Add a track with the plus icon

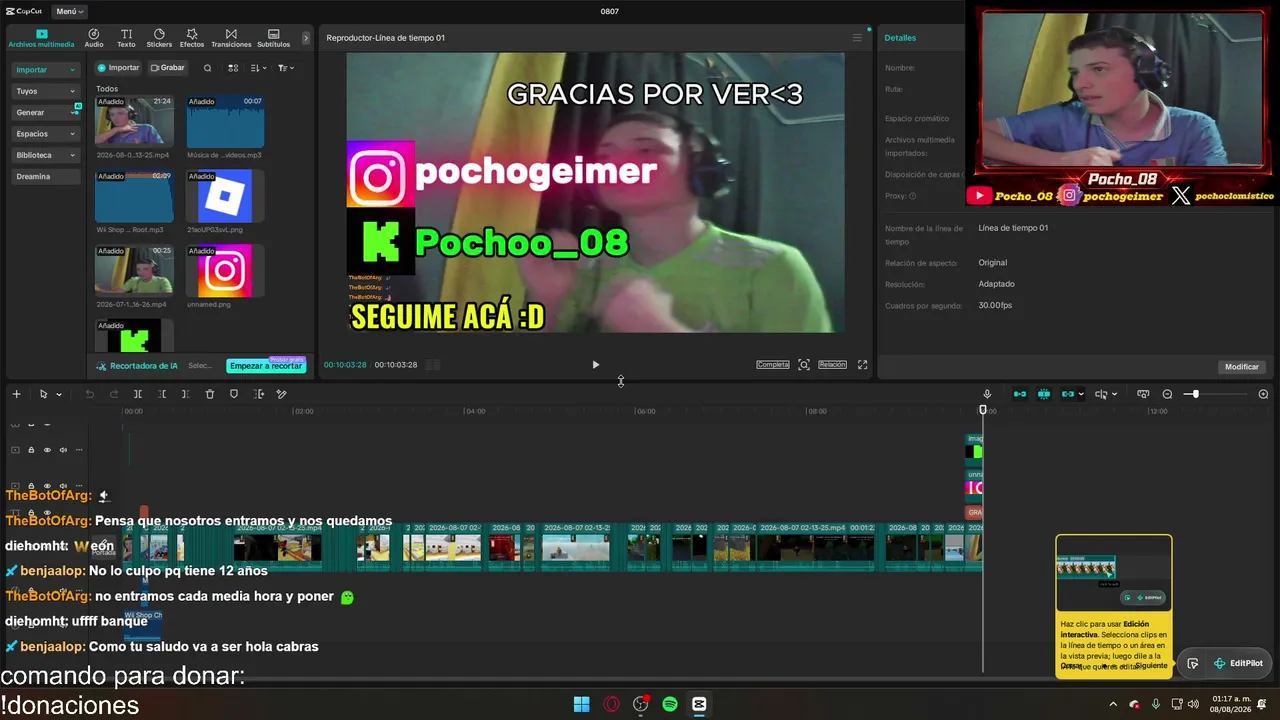pos(16,394)
